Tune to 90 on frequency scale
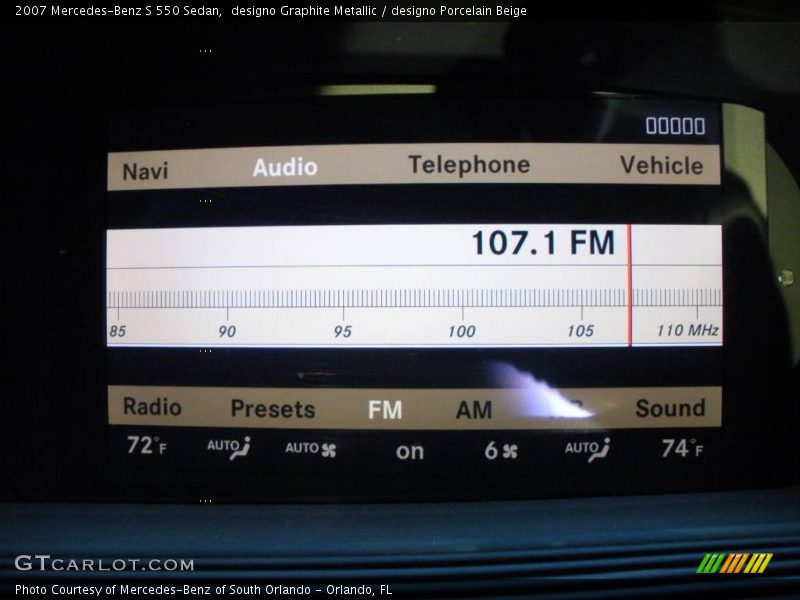The image size is (800, 600). click(x=227, y=332)
